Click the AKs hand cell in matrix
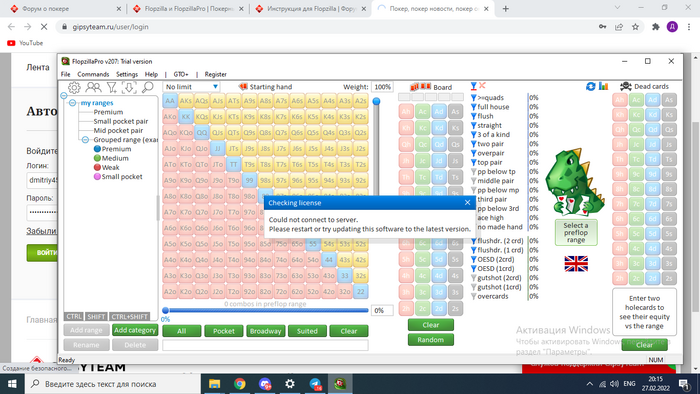 click(x=186, y=100)
